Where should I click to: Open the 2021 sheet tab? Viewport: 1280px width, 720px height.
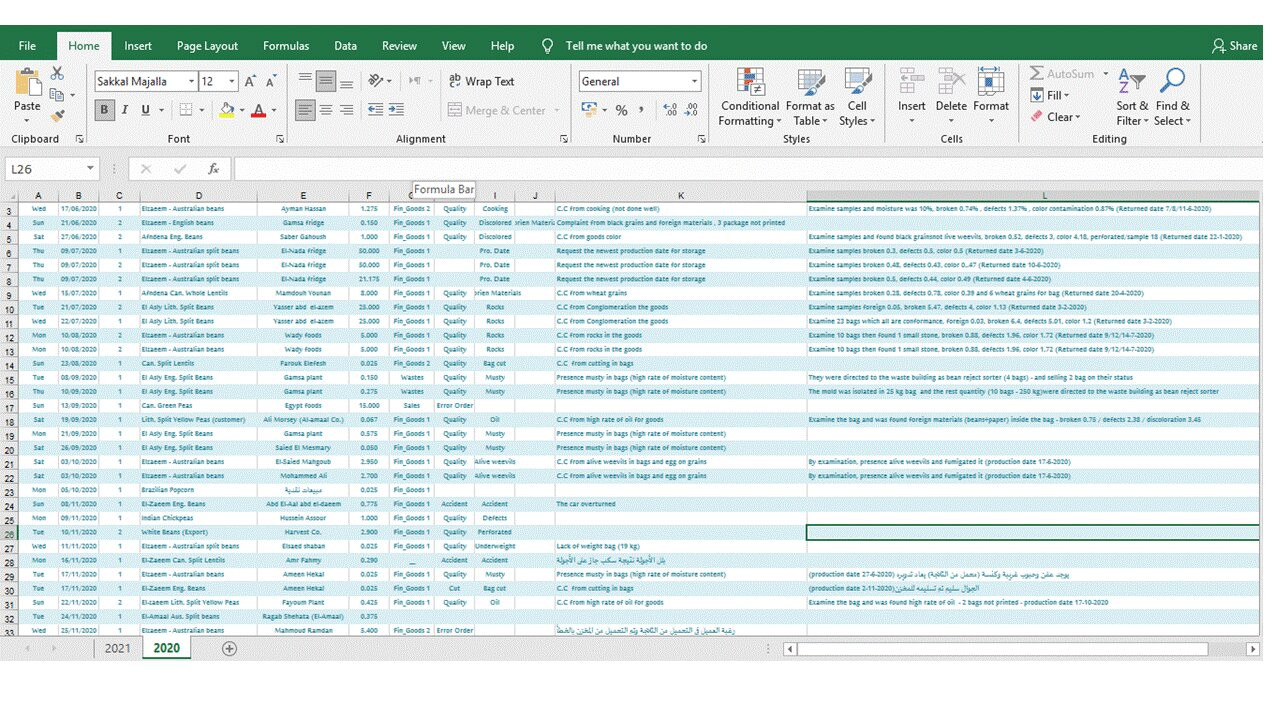point(118,648)
